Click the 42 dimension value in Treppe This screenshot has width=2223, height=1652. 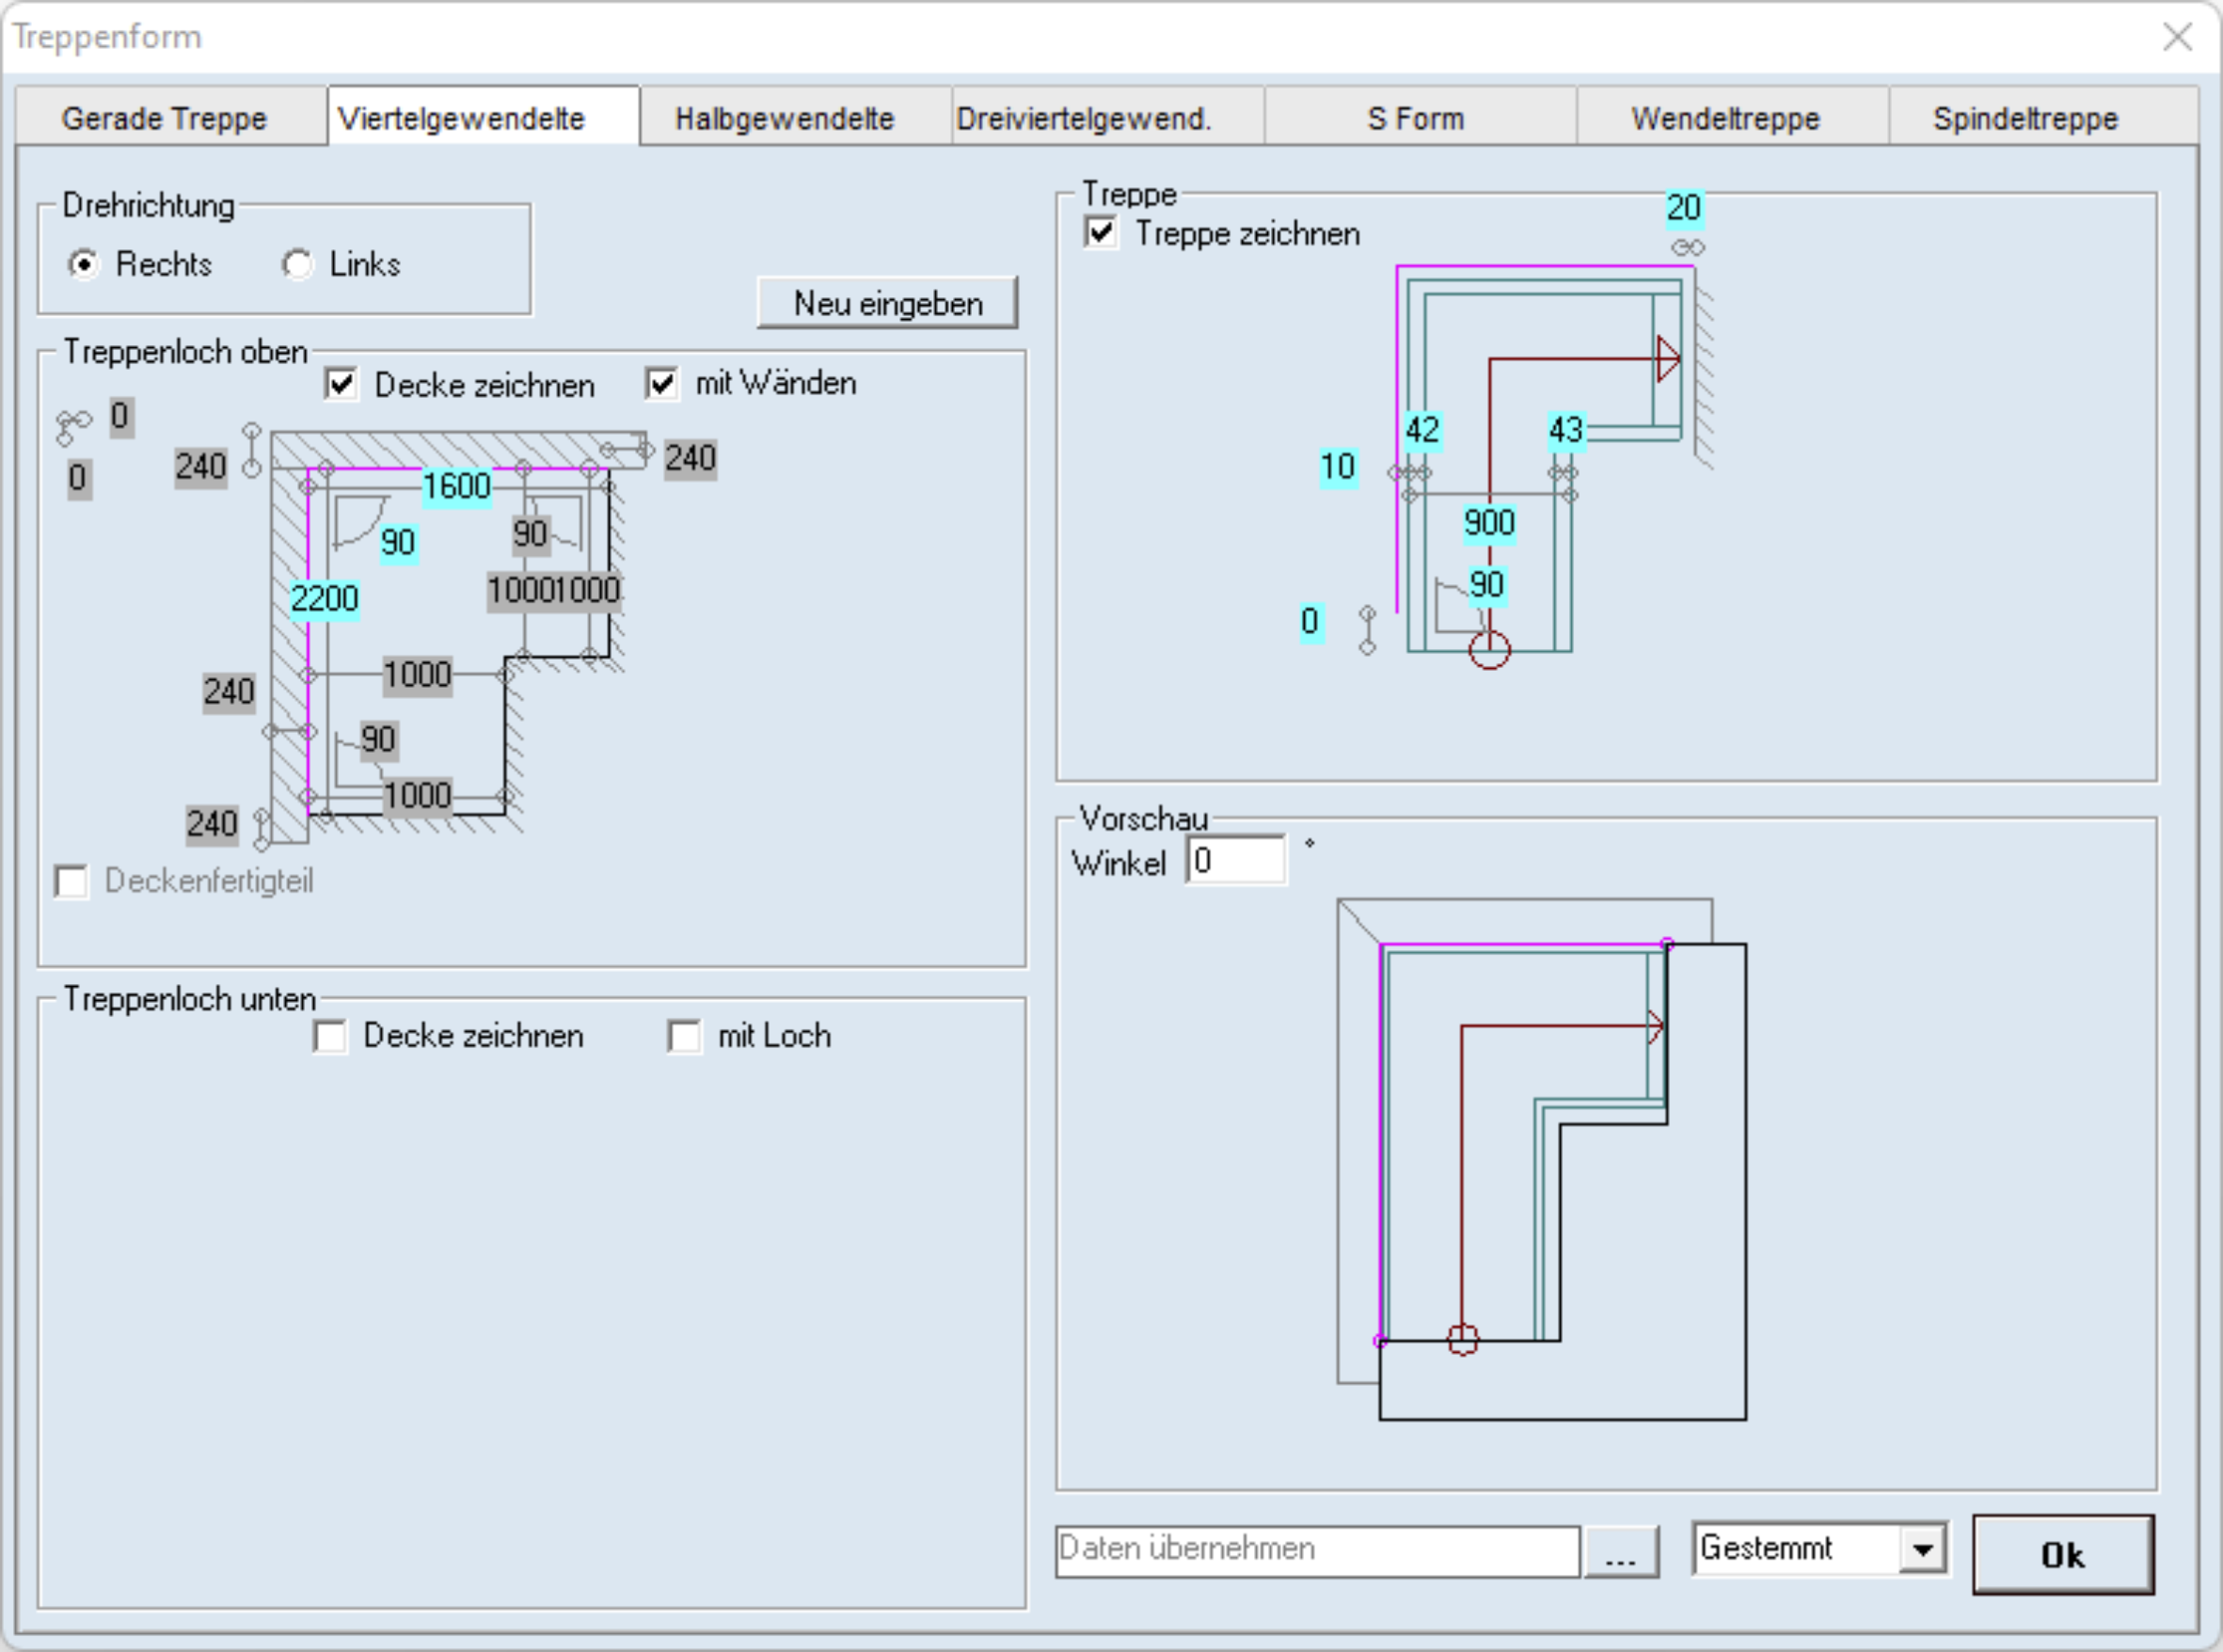tap(1422, 431)
